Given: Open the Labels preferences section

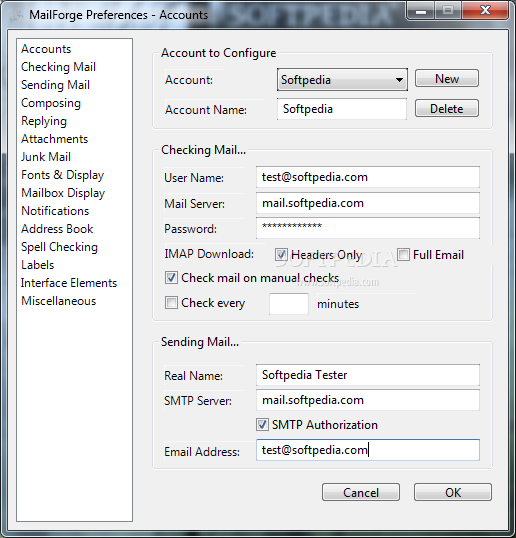Looking at the screenshot, I should (x=38, y=265).
